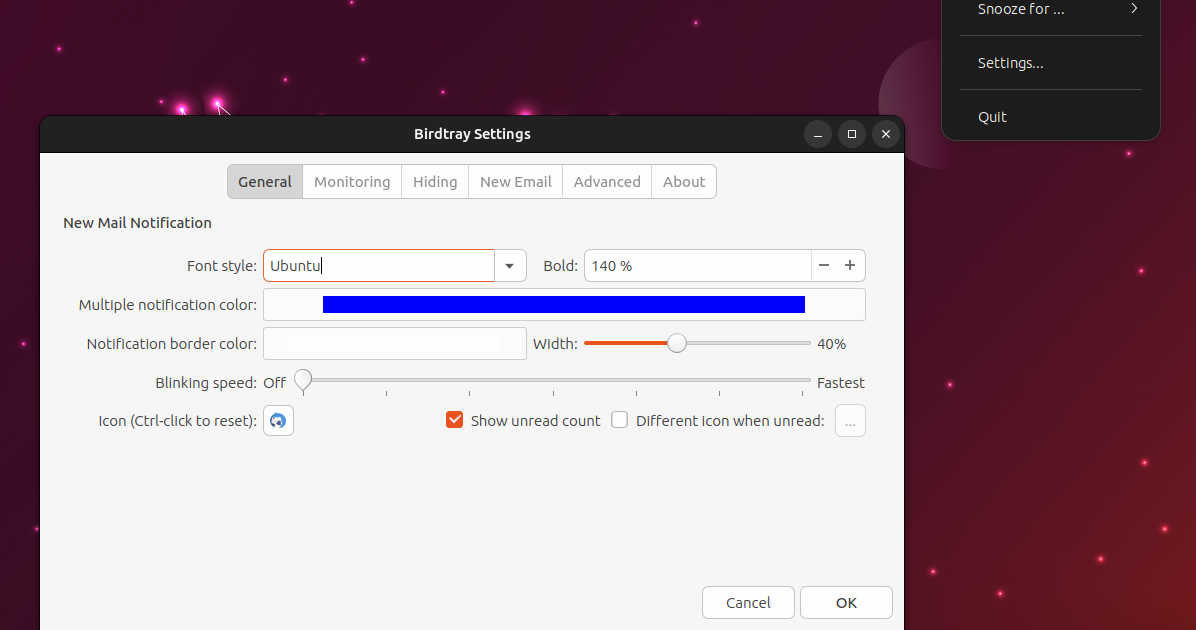The width and height of the screenshot is (1196, 630).
Task: Select the New Email tab
Action: [515, 181]
